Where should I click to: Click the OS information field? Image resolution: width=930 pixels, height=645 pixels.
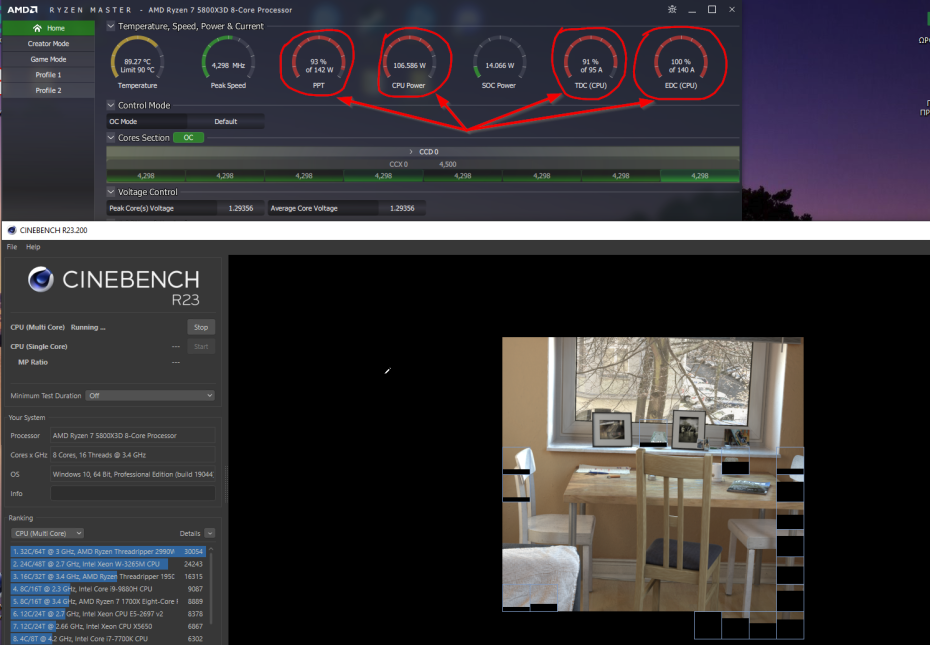tap(133, 475)
